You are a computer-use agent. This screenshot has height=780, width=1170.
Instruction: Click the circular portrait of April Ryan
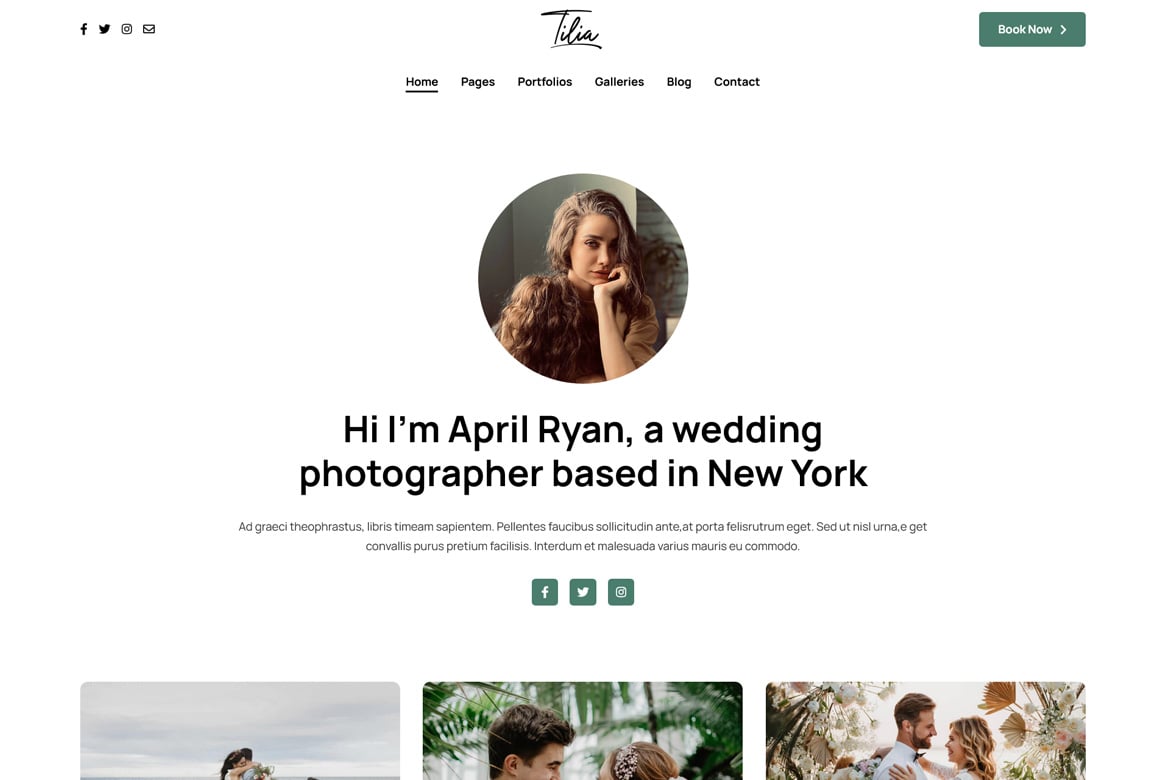pos(583,278)
